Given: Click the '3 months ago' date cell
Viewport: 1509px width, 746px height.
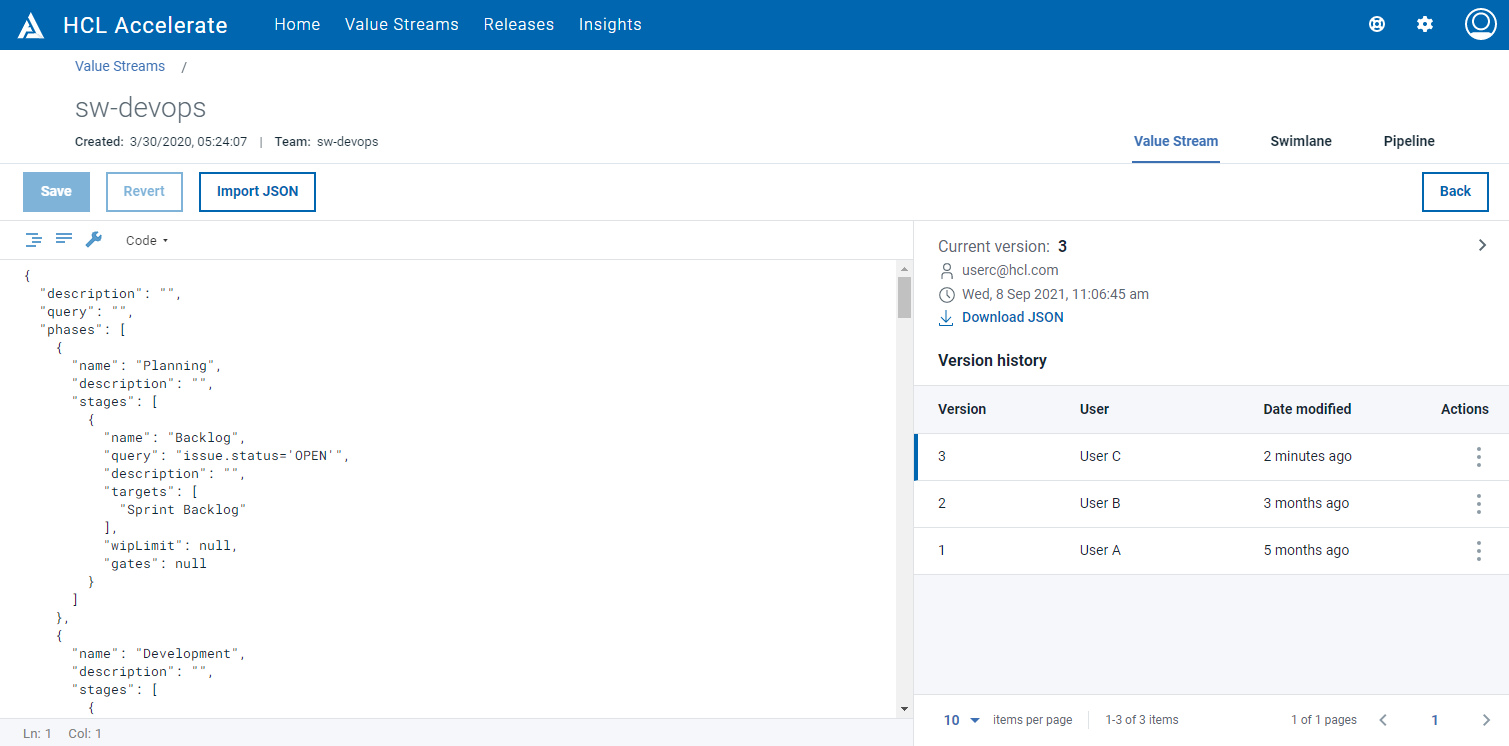Looking at the screenshot, I should (1306, 504).
